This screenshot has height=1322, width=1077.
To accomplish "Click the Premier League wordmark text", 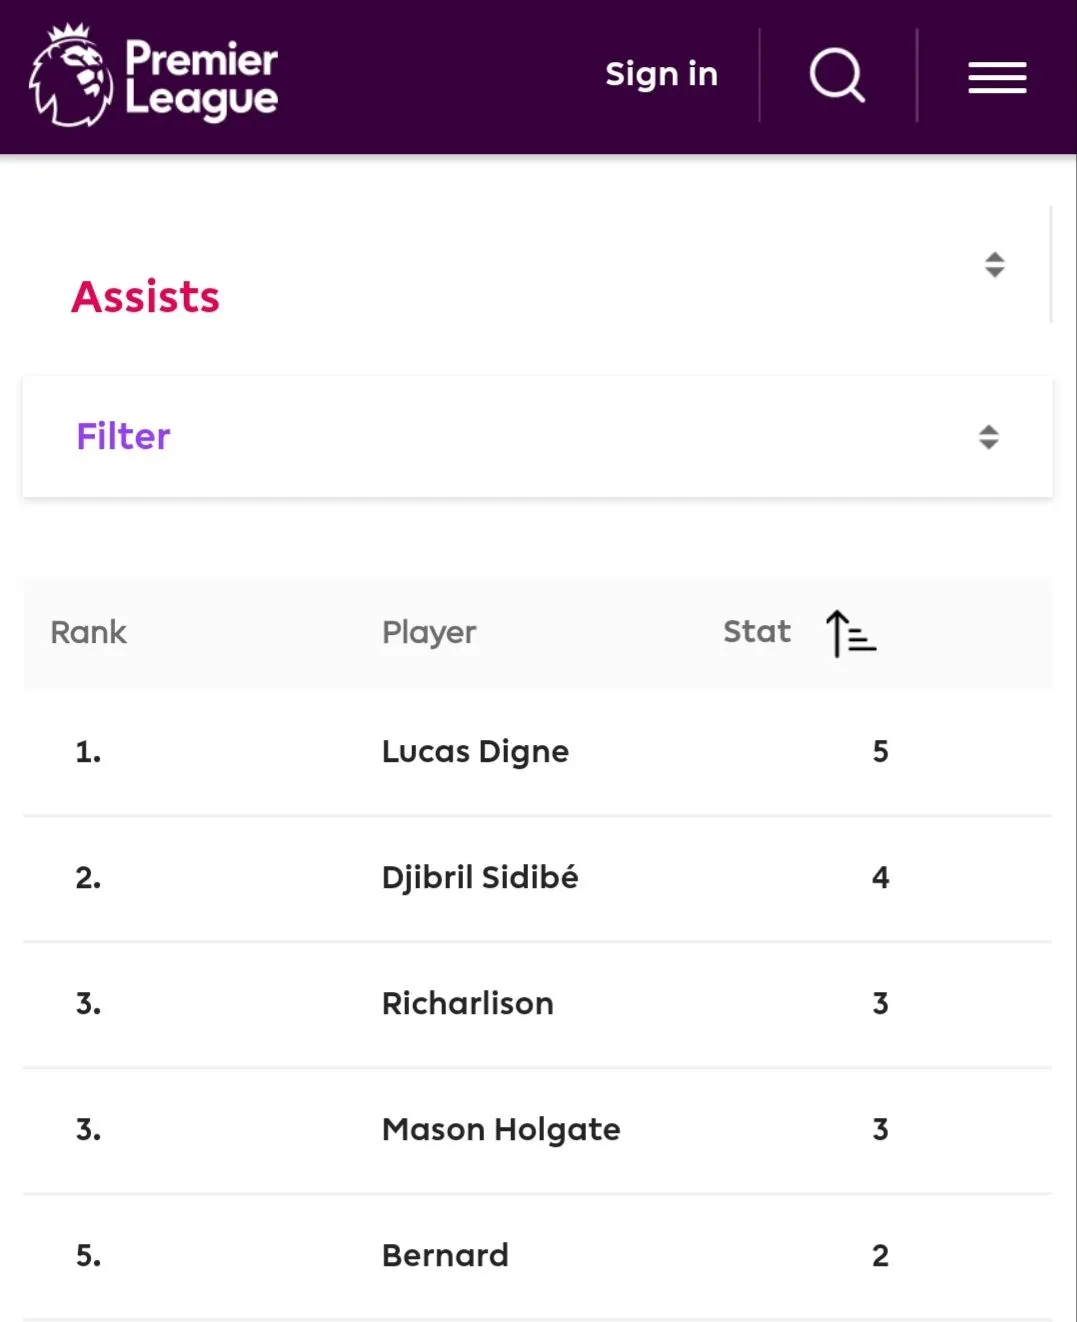I will (201, 78).
